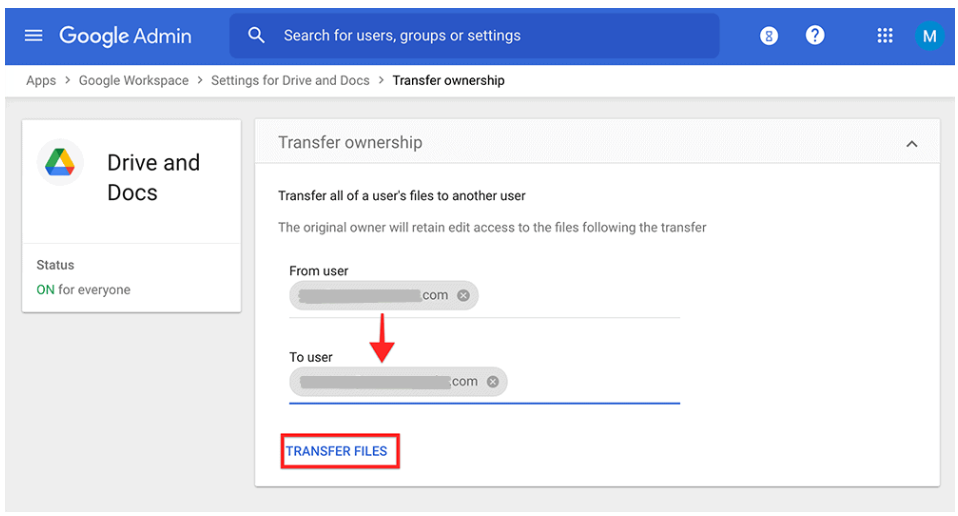
Task: Open the hamburger main menu
Action: pyautogui.click(x=34, y=36)
